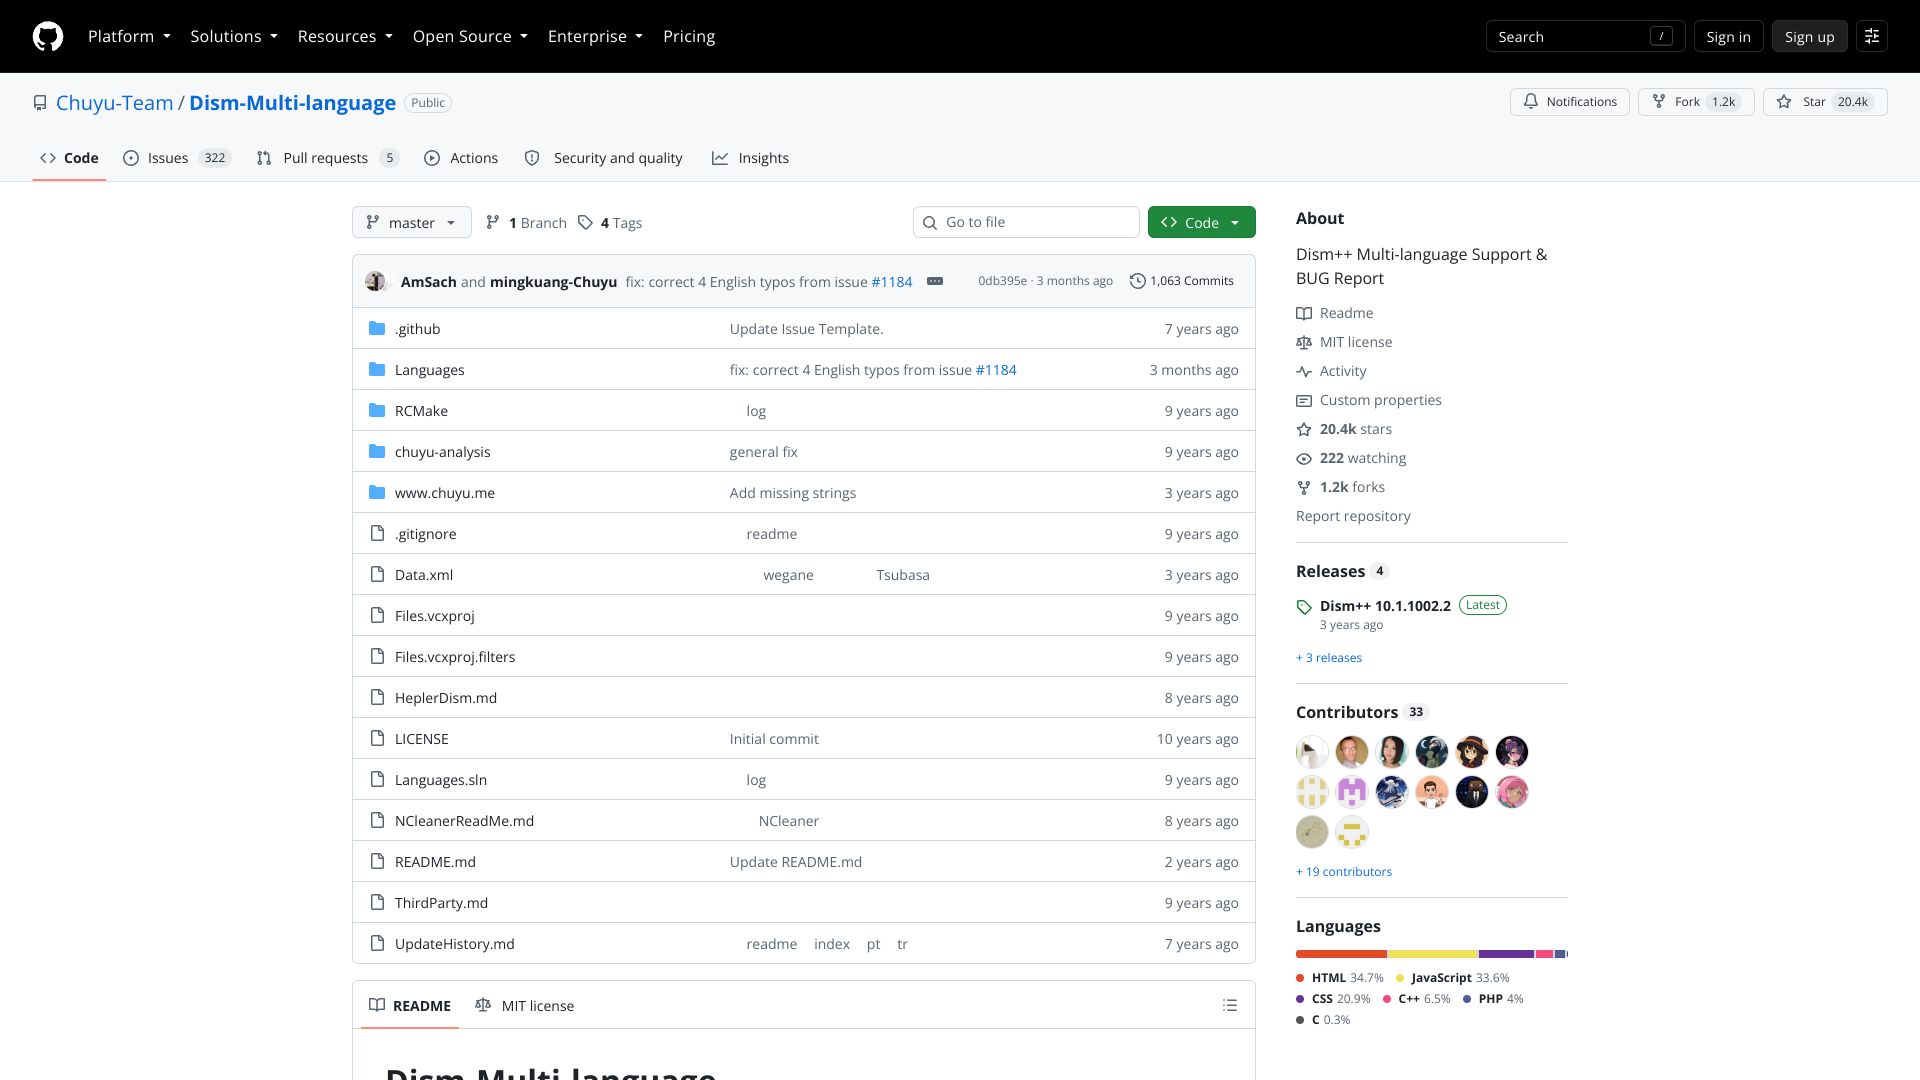This screenshot has height=1080, width=1920.
Task: View the 4 Tags link
Action: click(610, 223)
